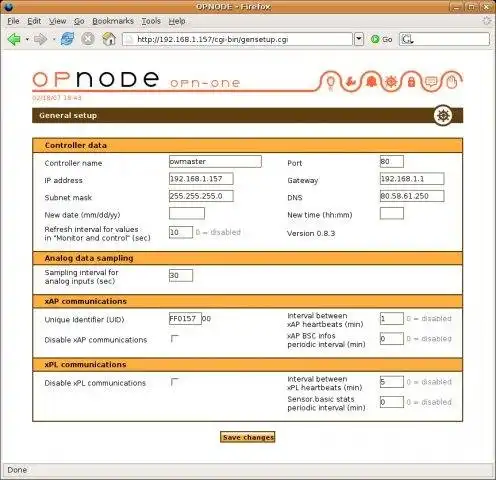Click the address bar URL field
This screenshot has height=480, width=496.
tap(237, 39)
